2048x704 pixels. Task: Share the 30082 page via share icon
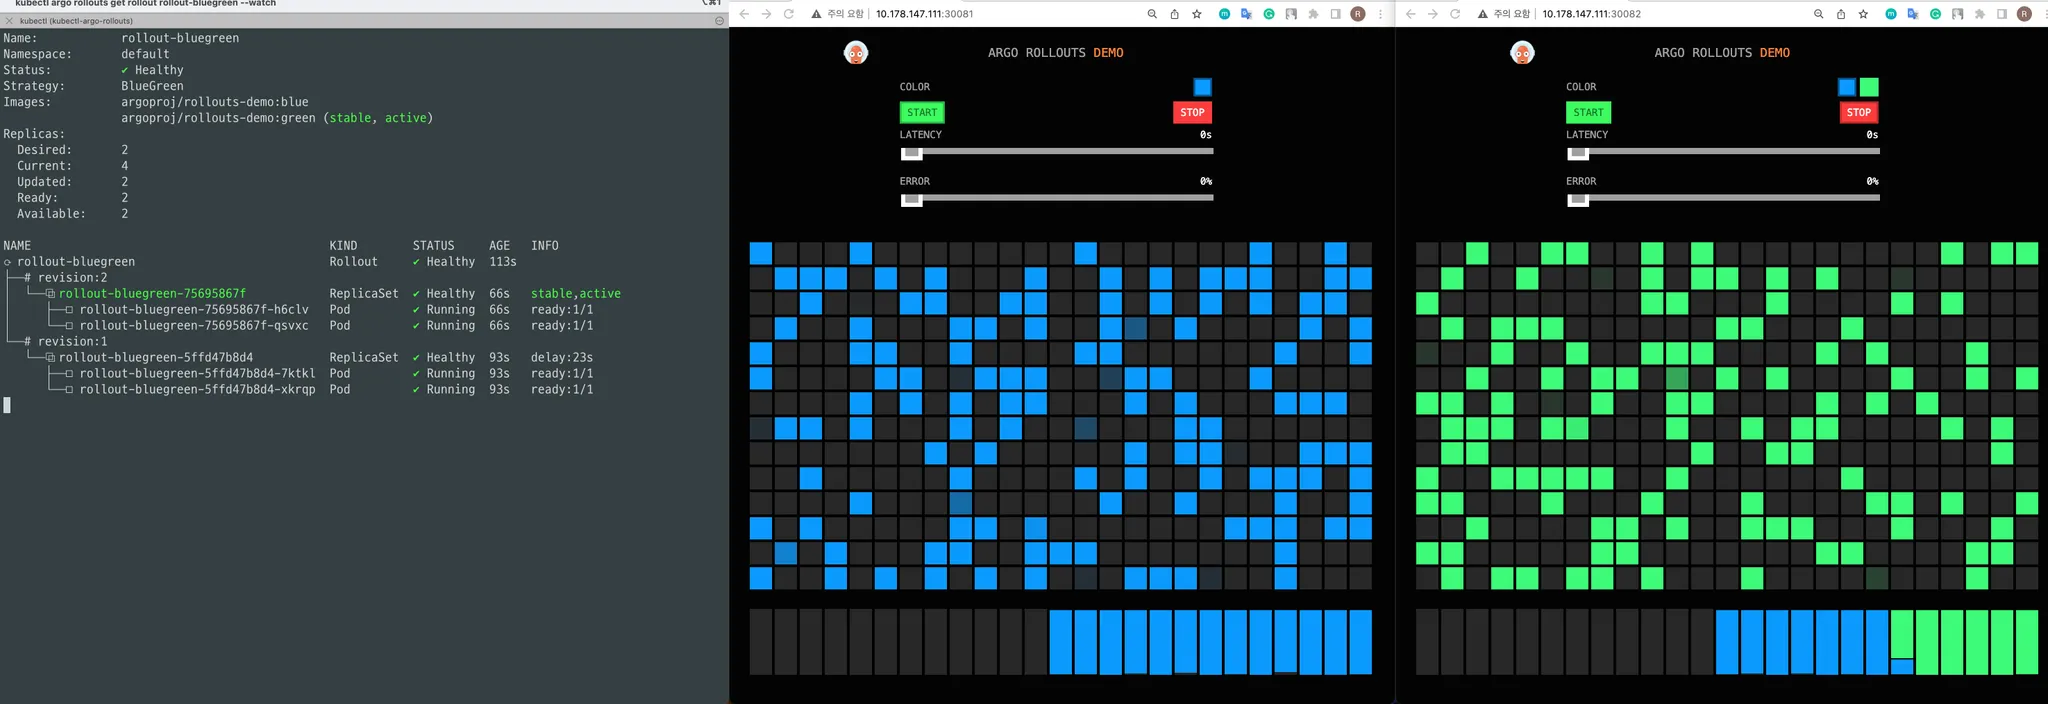[x=1840, y=14]
